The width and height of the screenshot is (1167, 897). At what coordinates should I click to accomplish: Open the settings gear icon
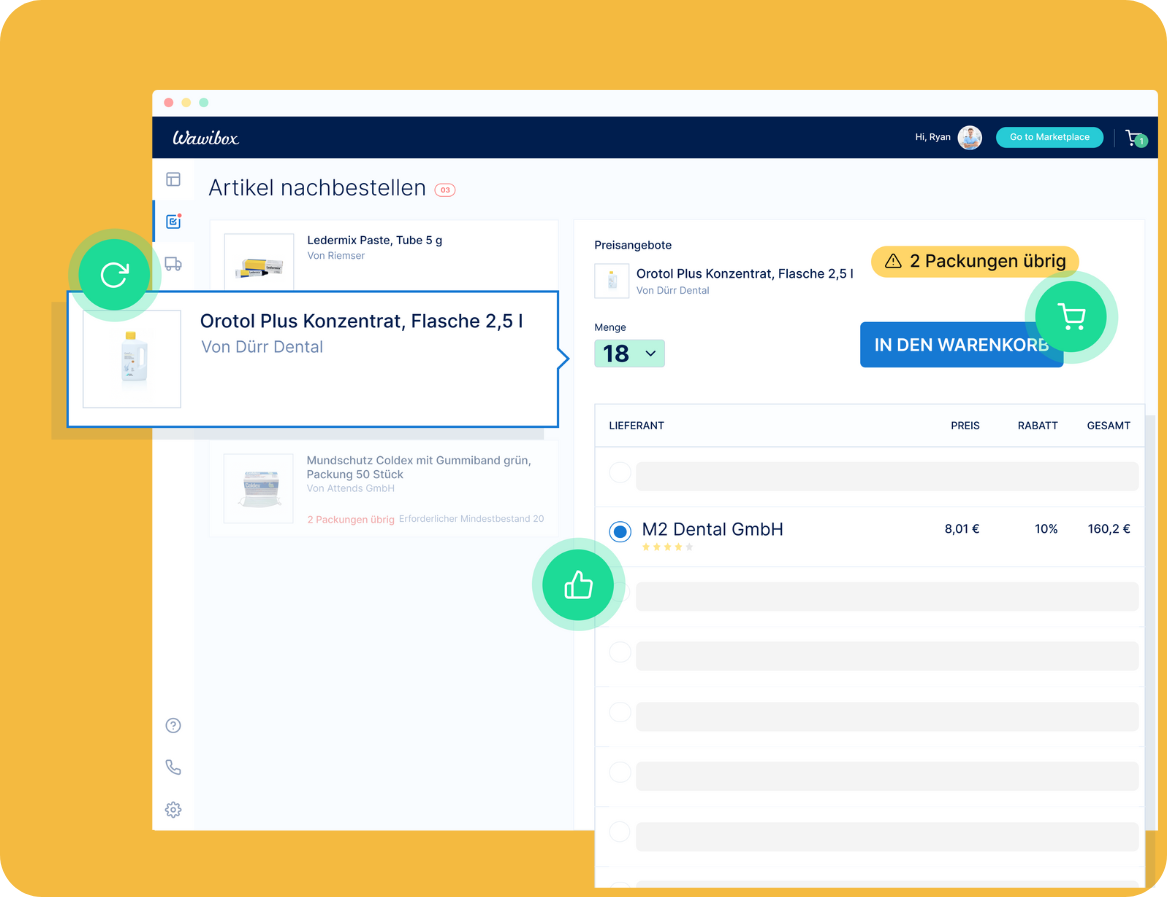pyautogui.click(x=173, y=810)
